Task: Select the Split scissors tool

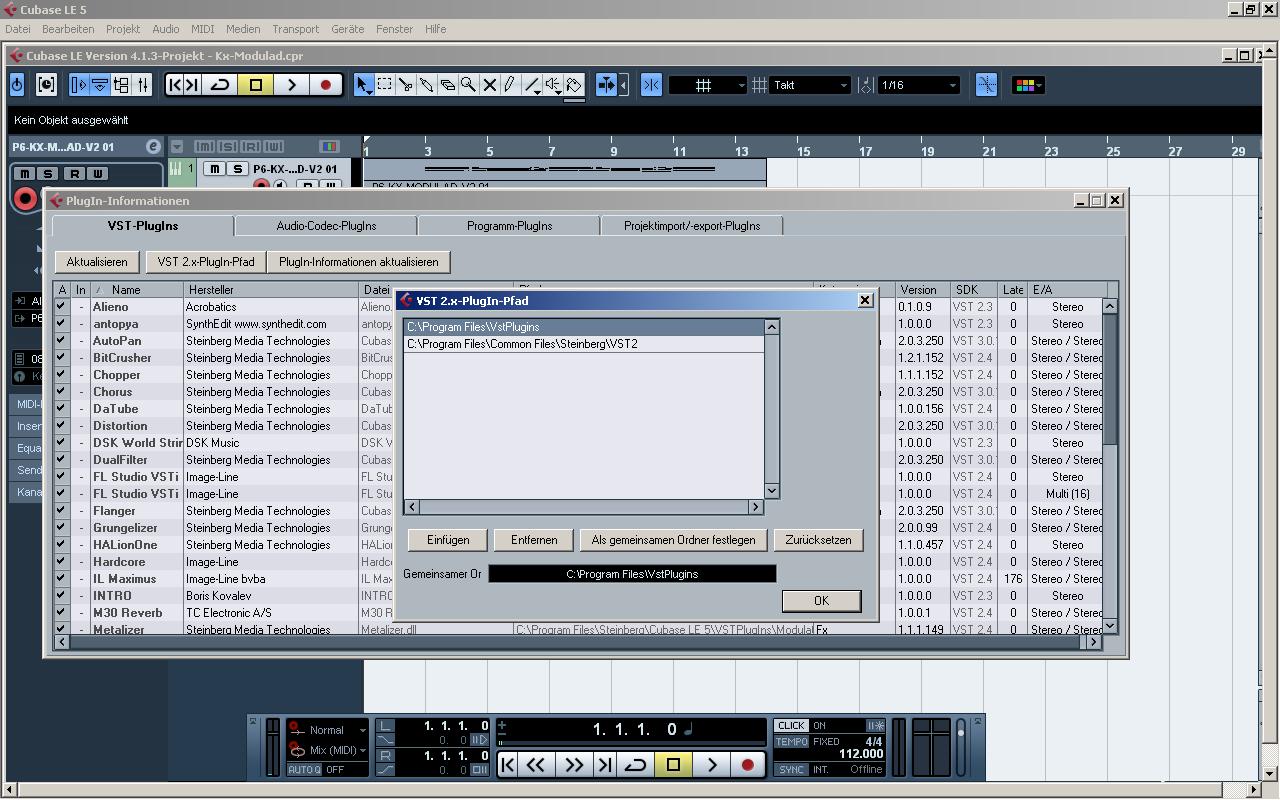Action: pos(405,85)
